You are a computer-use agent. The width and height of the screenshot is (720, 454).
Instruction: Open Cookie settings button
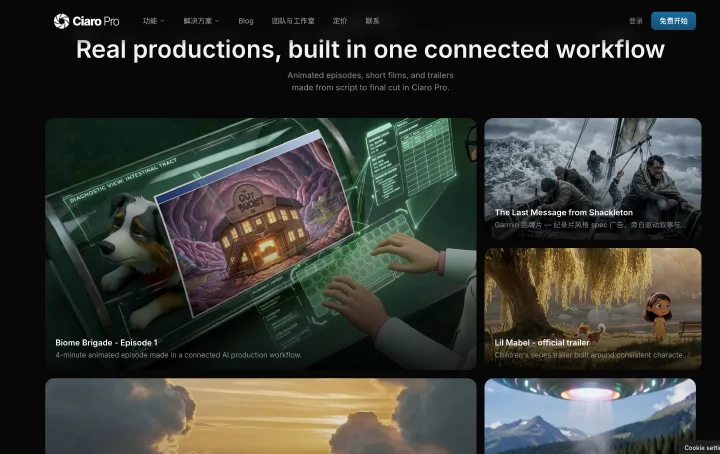[701, 448]
